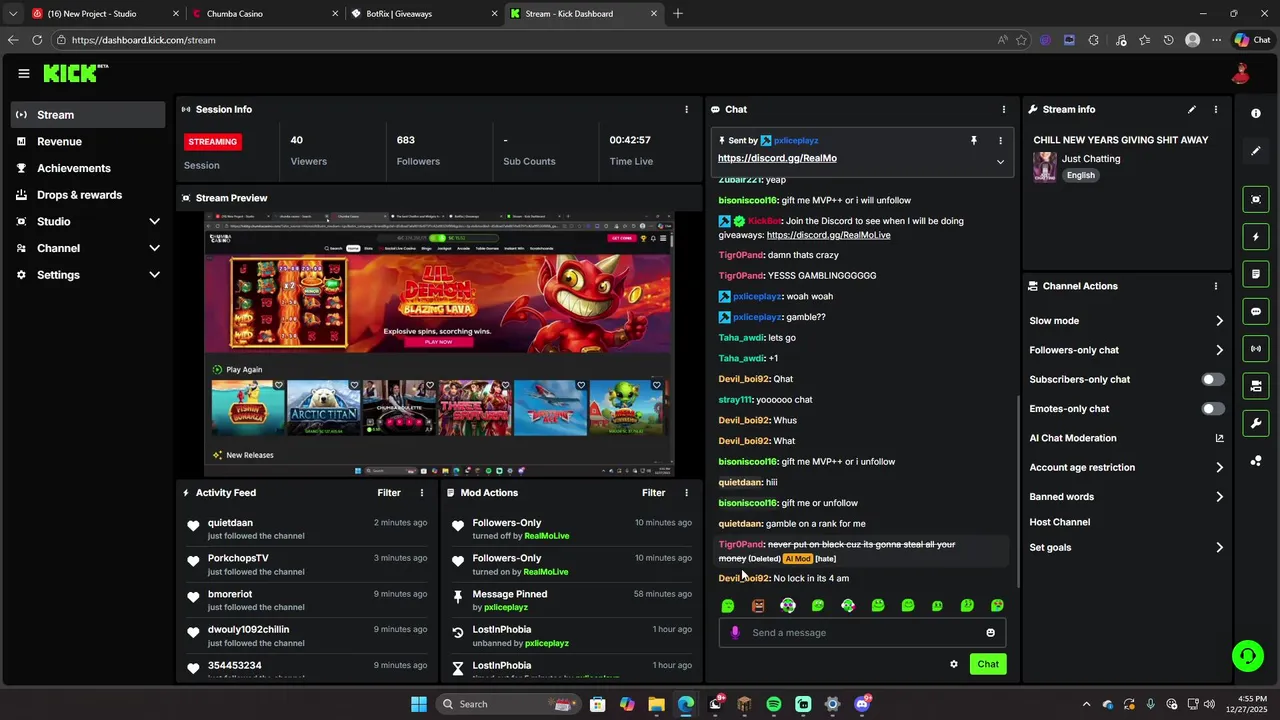Click Filter in the Mod Actions header
The height and width of the screenshot is (720, 1280).
[x=653, y=493]
